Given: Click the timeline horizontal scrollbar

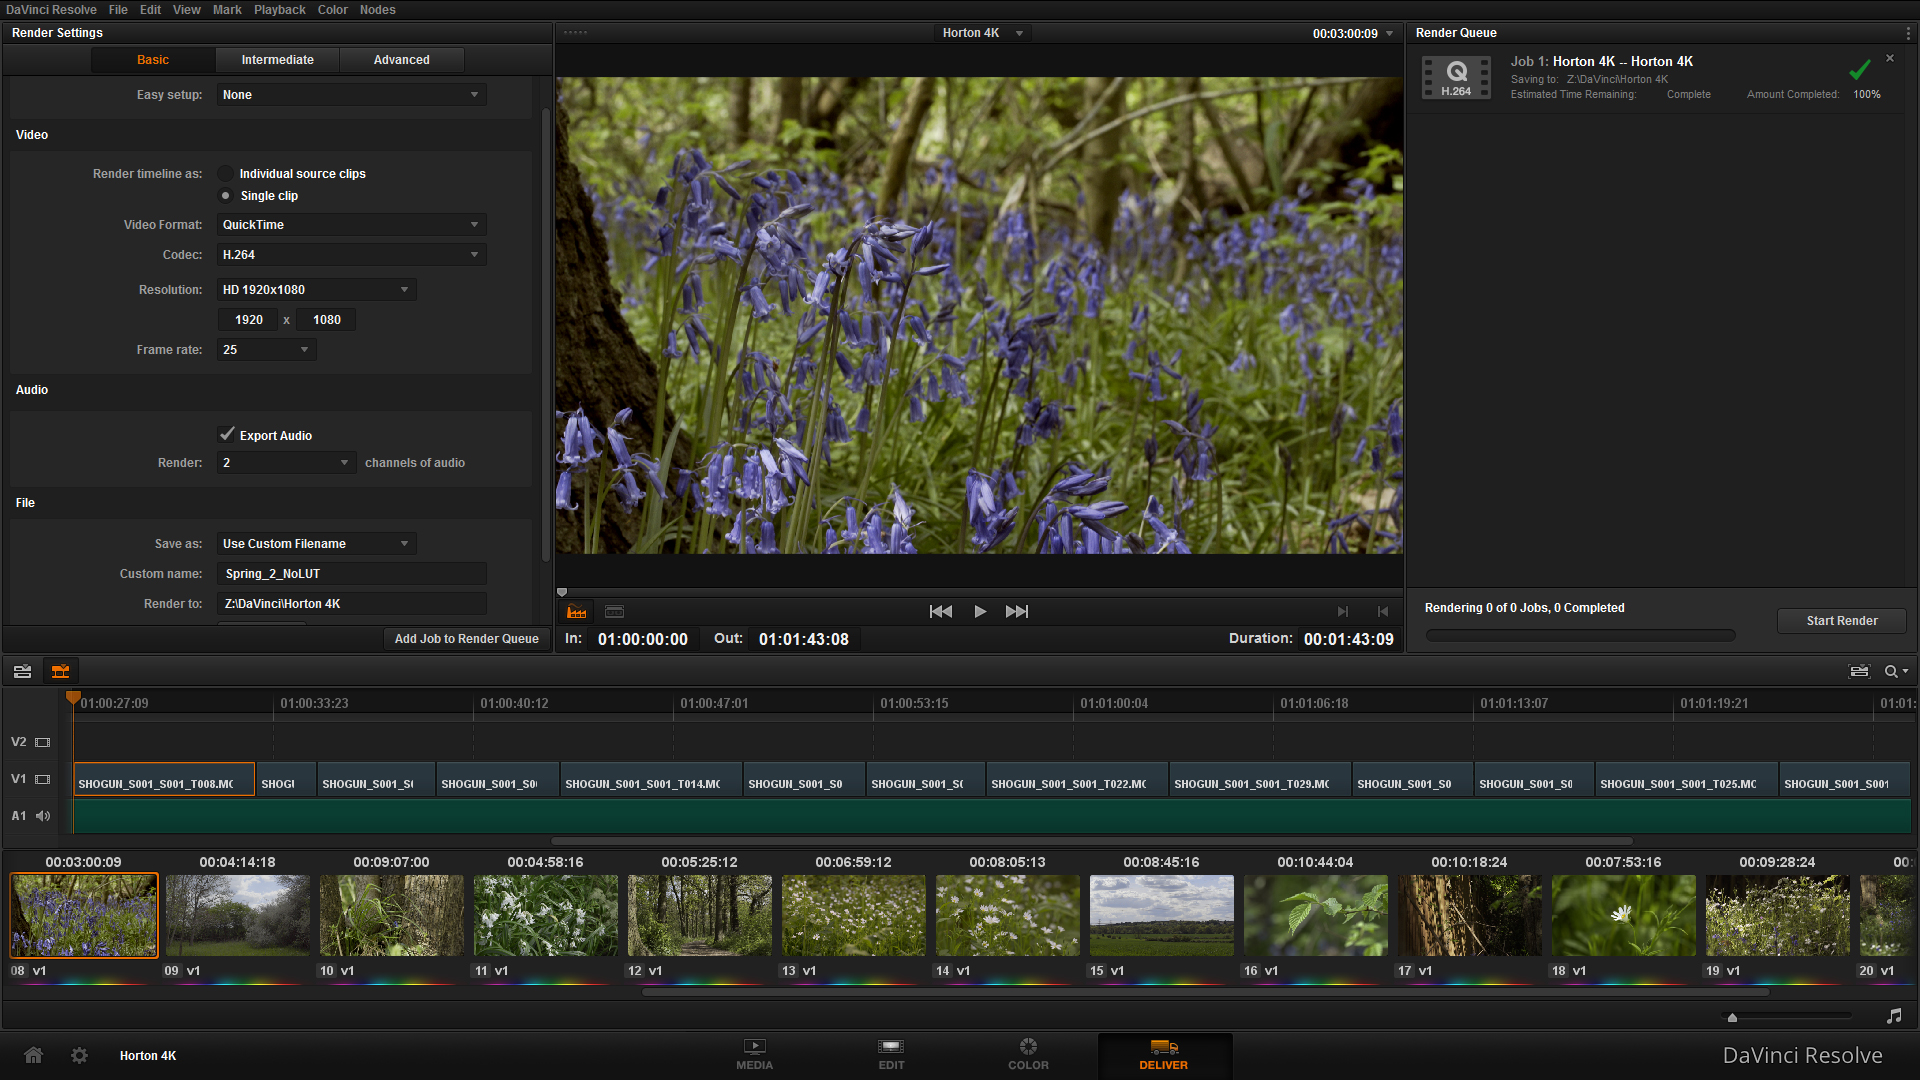Looking at the screenshot, I should click(x=1092, y=841).
